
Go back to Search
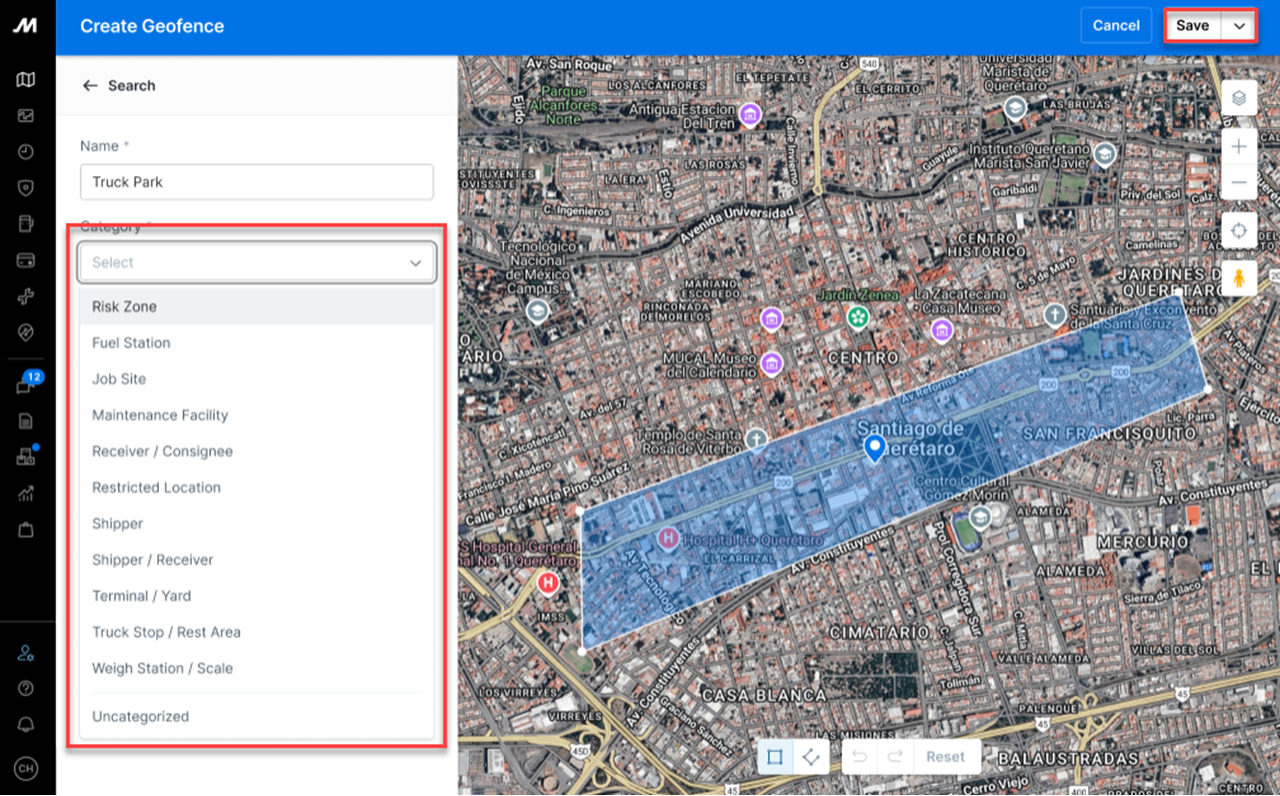[118, 86]
